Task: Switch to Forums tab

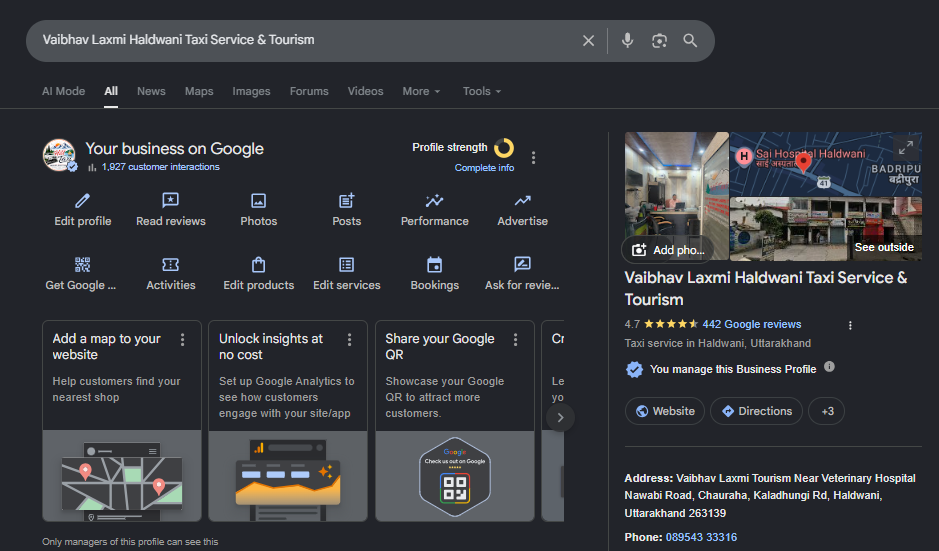Action: [309, 91]
